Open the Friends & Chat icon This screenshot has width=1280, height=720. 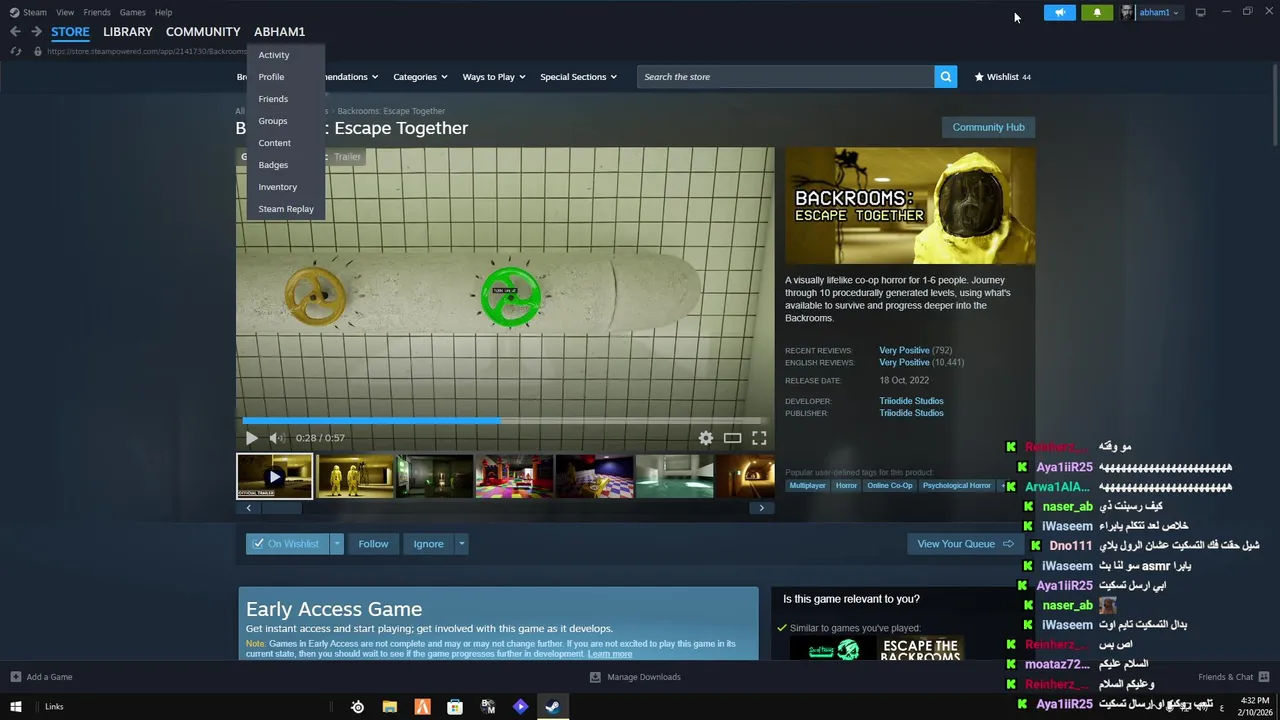(1264, 677)
